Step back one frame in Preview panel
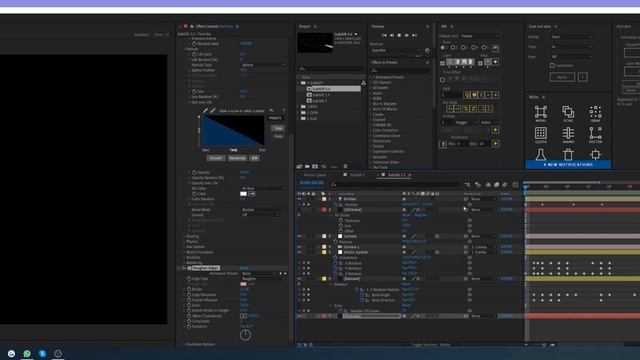The image size is (640, 360). [391, 36]
